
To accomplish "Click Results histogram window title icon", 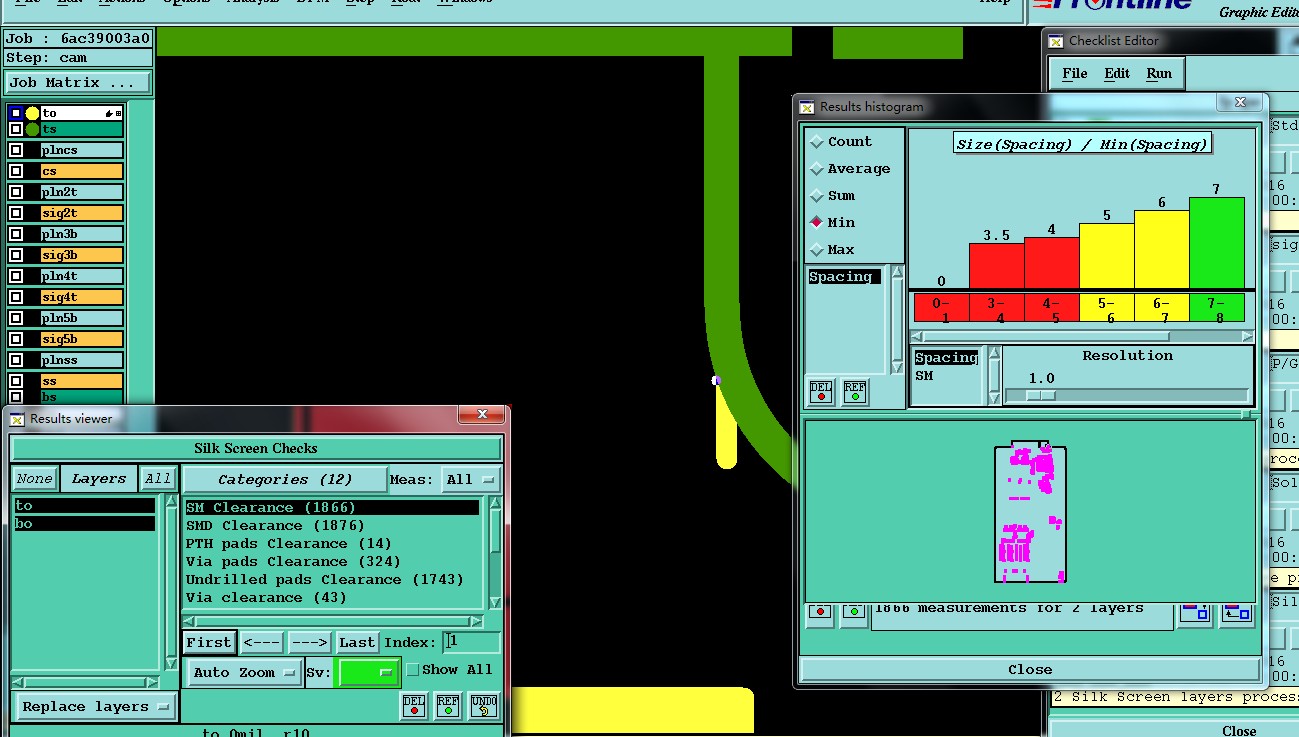I will coord(808,106).
